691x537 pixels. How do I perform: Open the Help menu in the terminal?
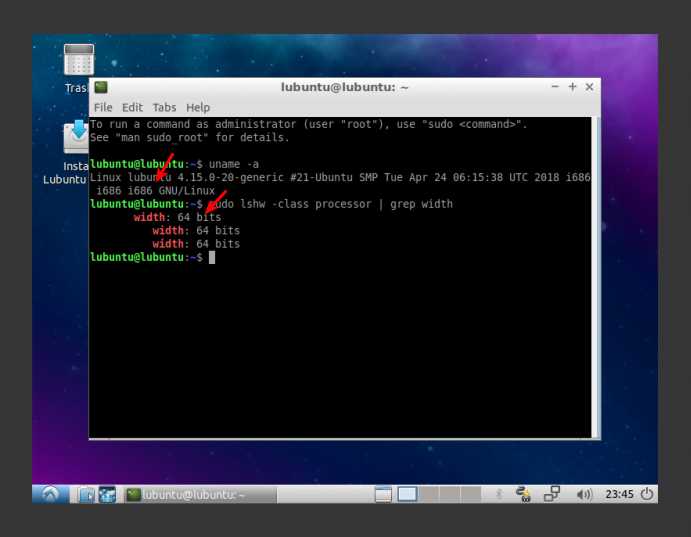click(x=198, y=107)
